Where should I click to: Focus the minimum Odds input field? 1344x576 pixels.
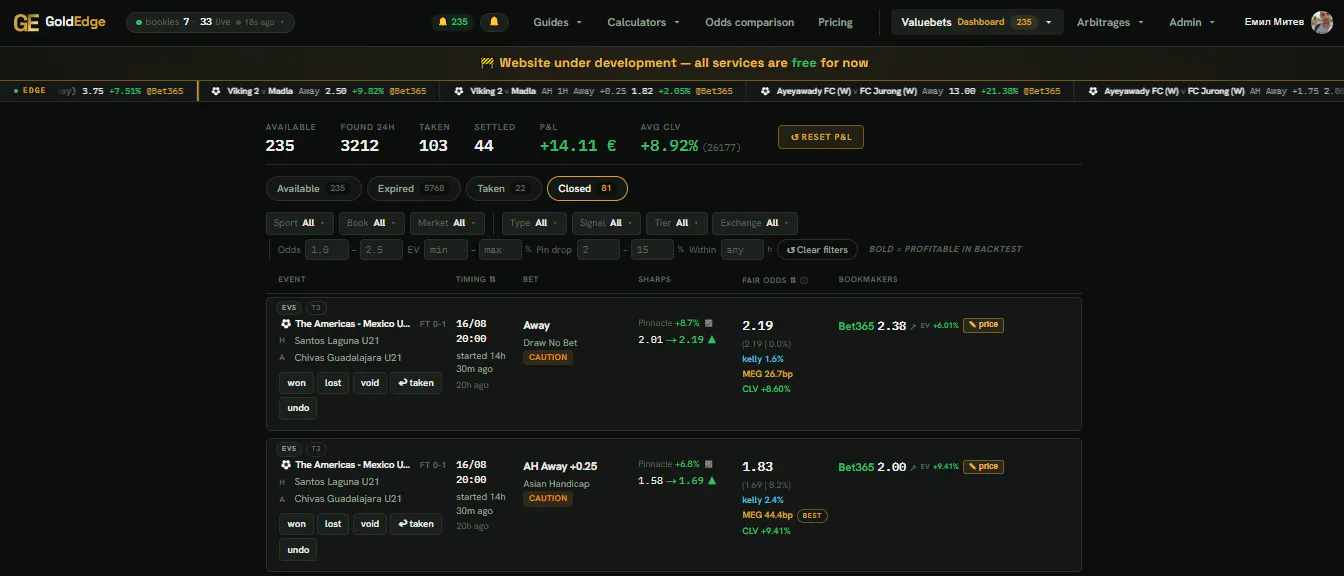(x=326, y=250)
